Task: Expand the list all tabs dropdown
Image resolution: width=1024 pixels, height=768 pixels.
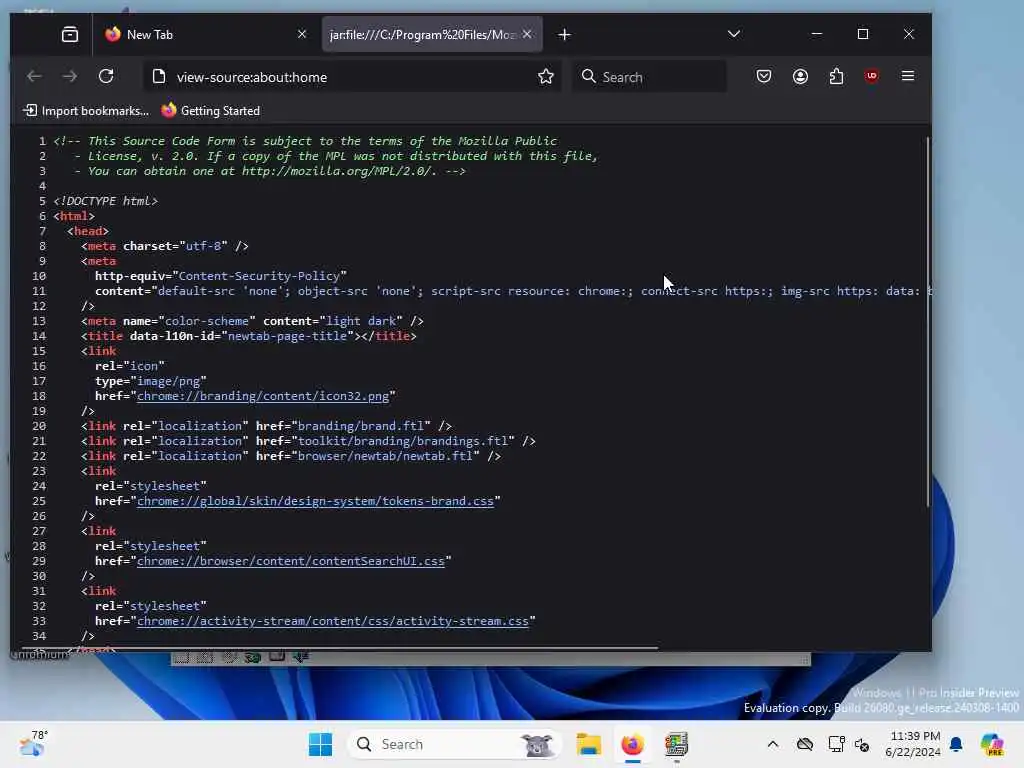Action: pyautogui.click(x=734, y=34)
